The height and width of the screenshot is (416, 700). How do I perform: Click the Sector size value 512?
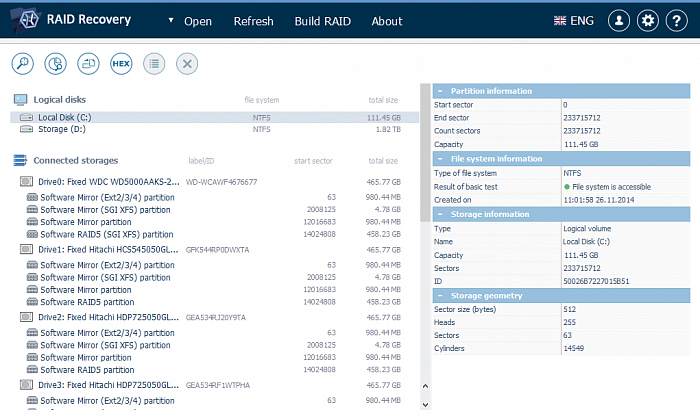click(569, 309)
